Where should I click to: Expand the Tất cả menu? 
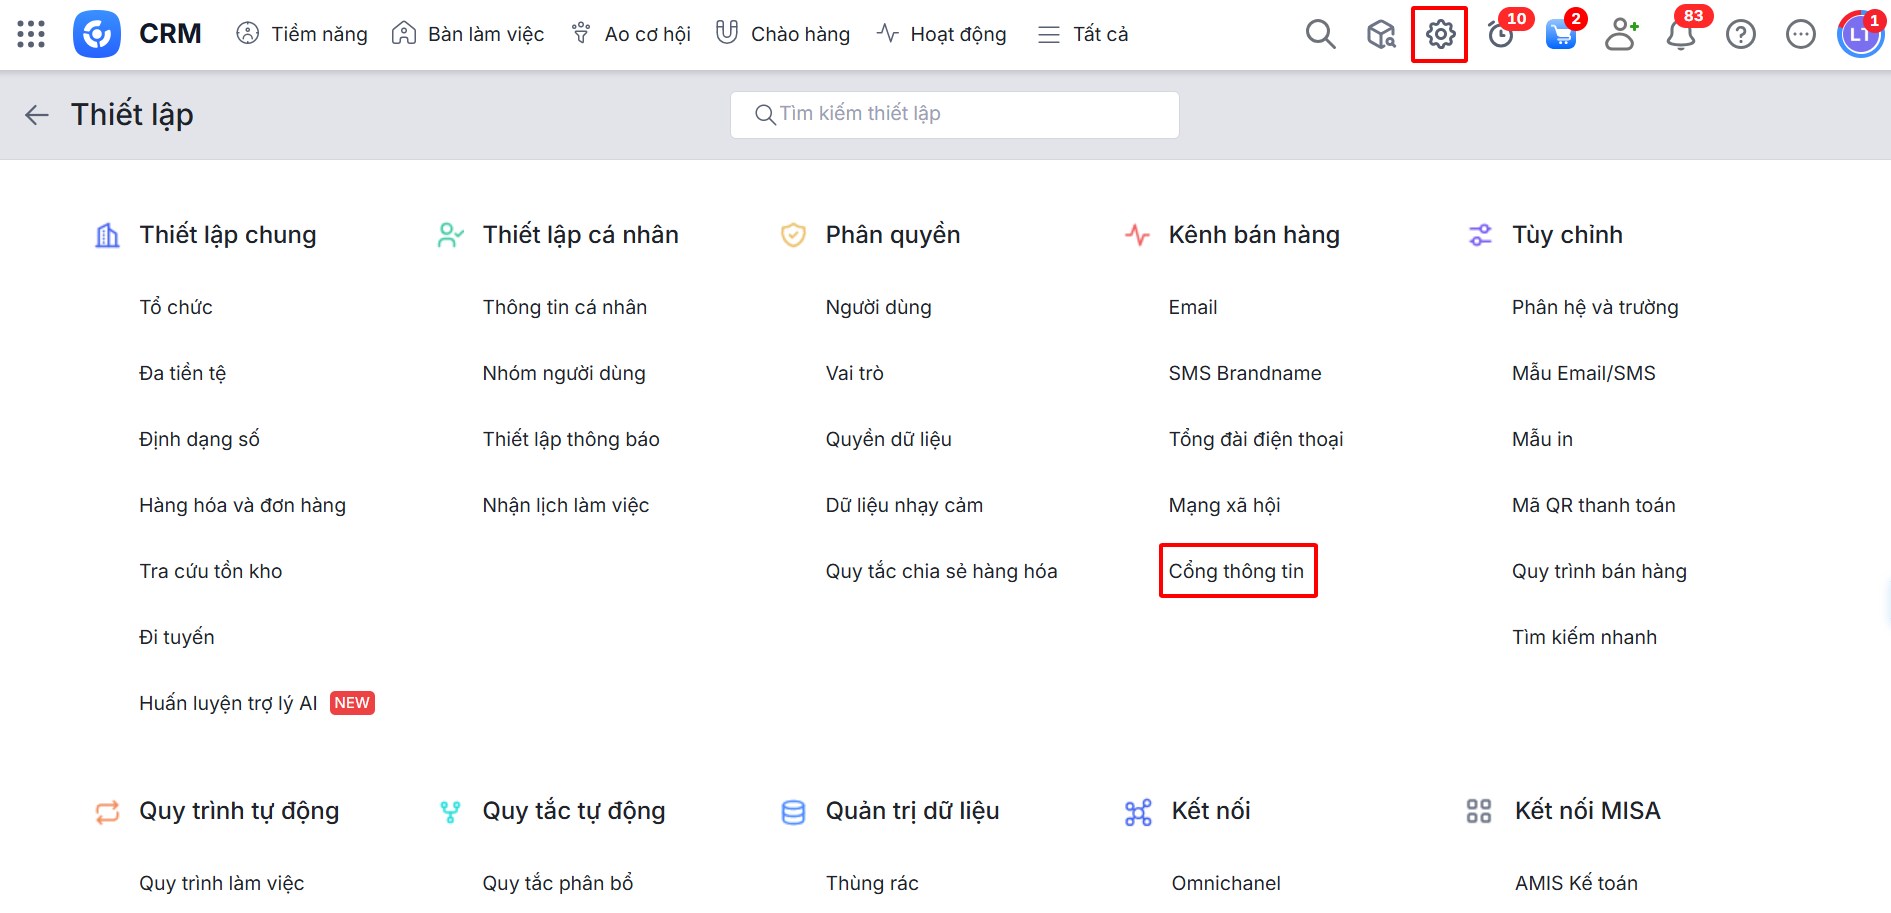1083,35
